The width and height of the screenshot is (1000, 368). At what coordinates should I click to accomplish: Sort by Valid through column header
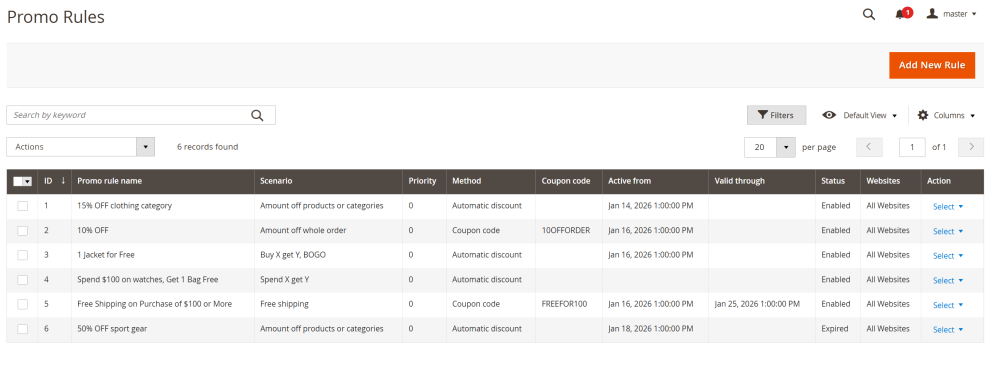click(762, 181)
